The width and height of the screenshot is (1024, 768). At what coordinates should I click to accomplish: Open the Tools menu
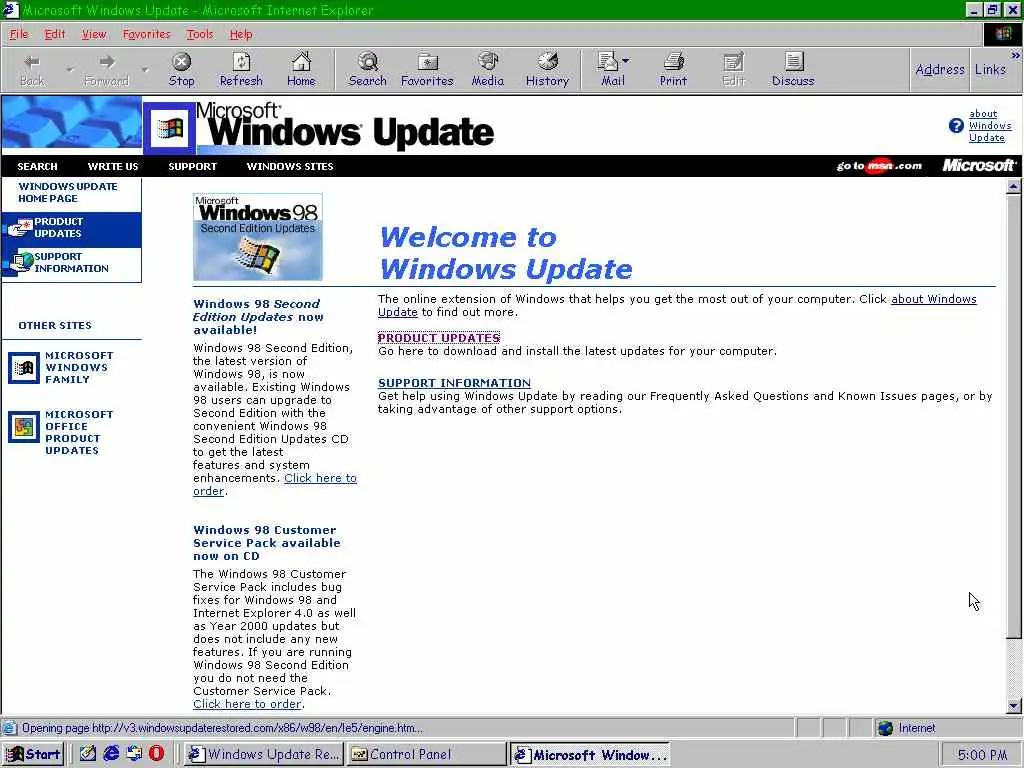[199, 34]
